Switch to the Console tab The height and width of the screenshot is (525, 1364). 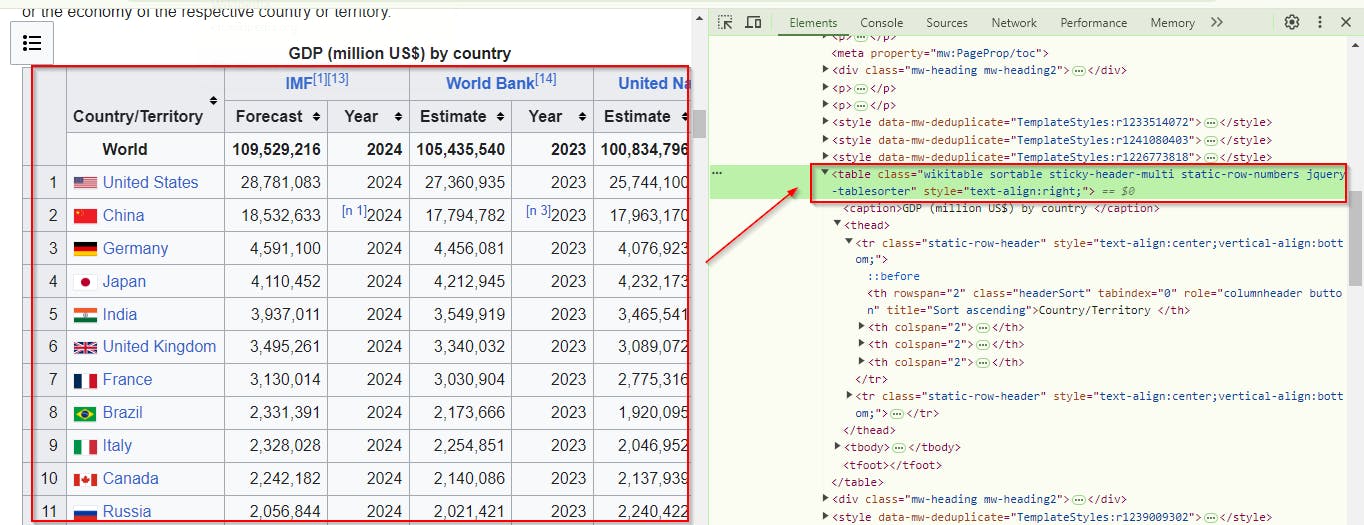pos(881,22)
